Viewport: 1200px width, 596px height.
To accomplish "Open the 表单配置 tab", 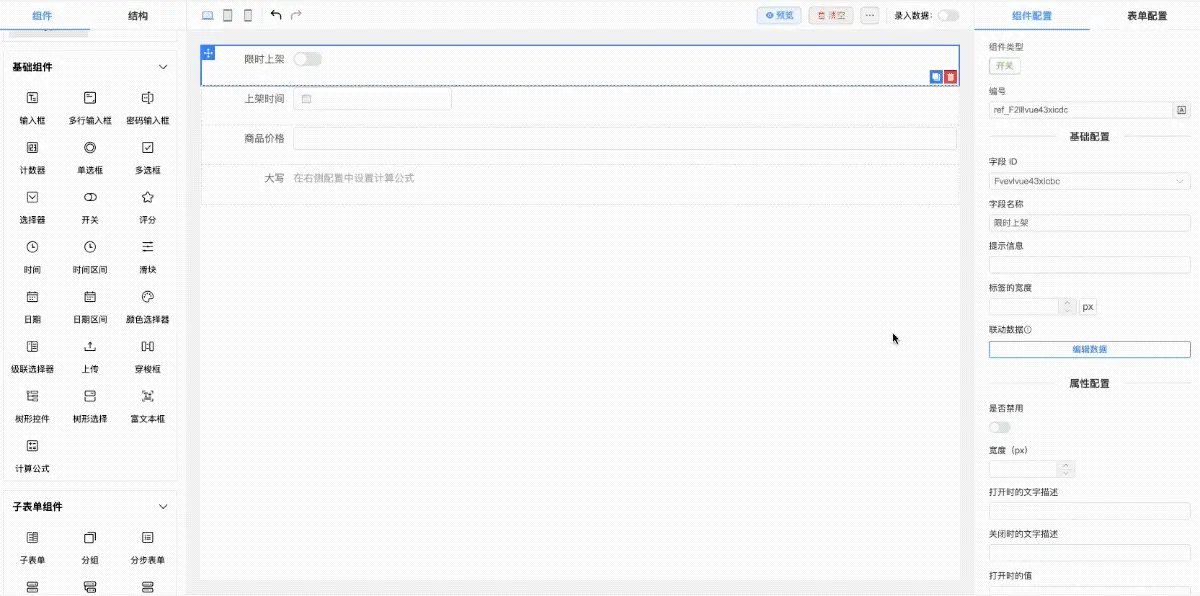I will tap(1146, 16).
